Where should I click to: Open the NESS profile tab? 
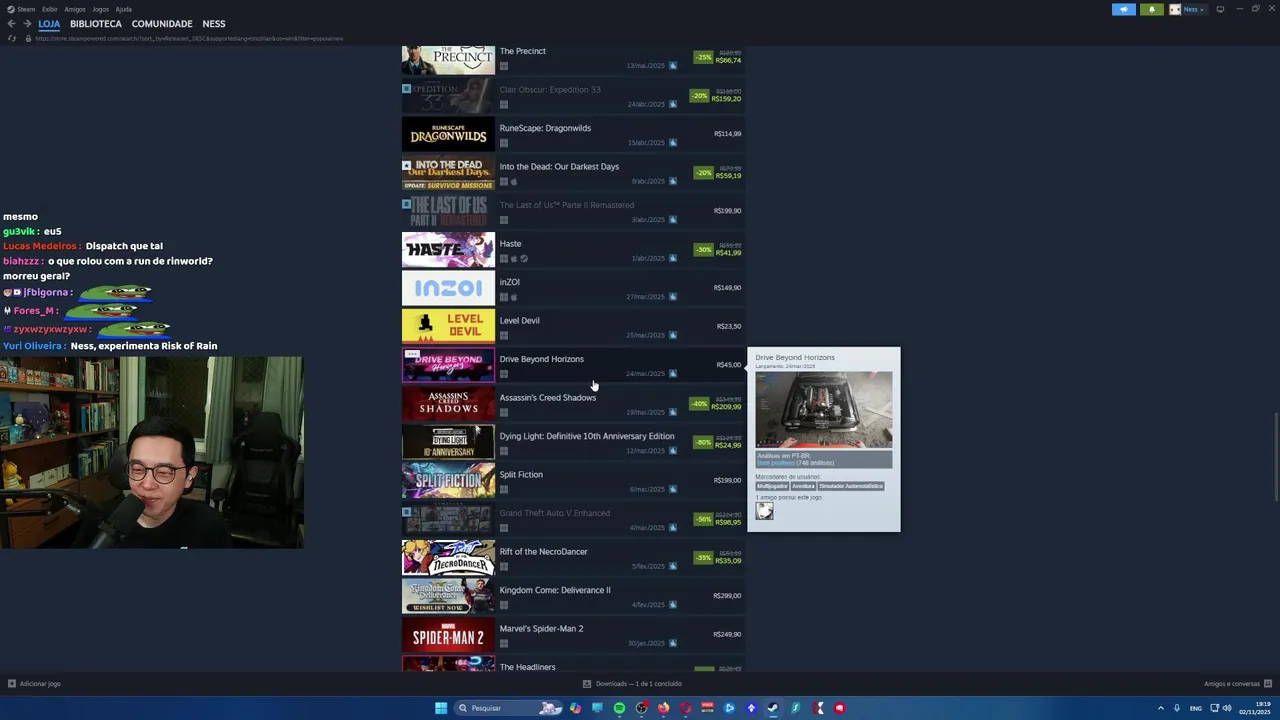pos(214,24)
